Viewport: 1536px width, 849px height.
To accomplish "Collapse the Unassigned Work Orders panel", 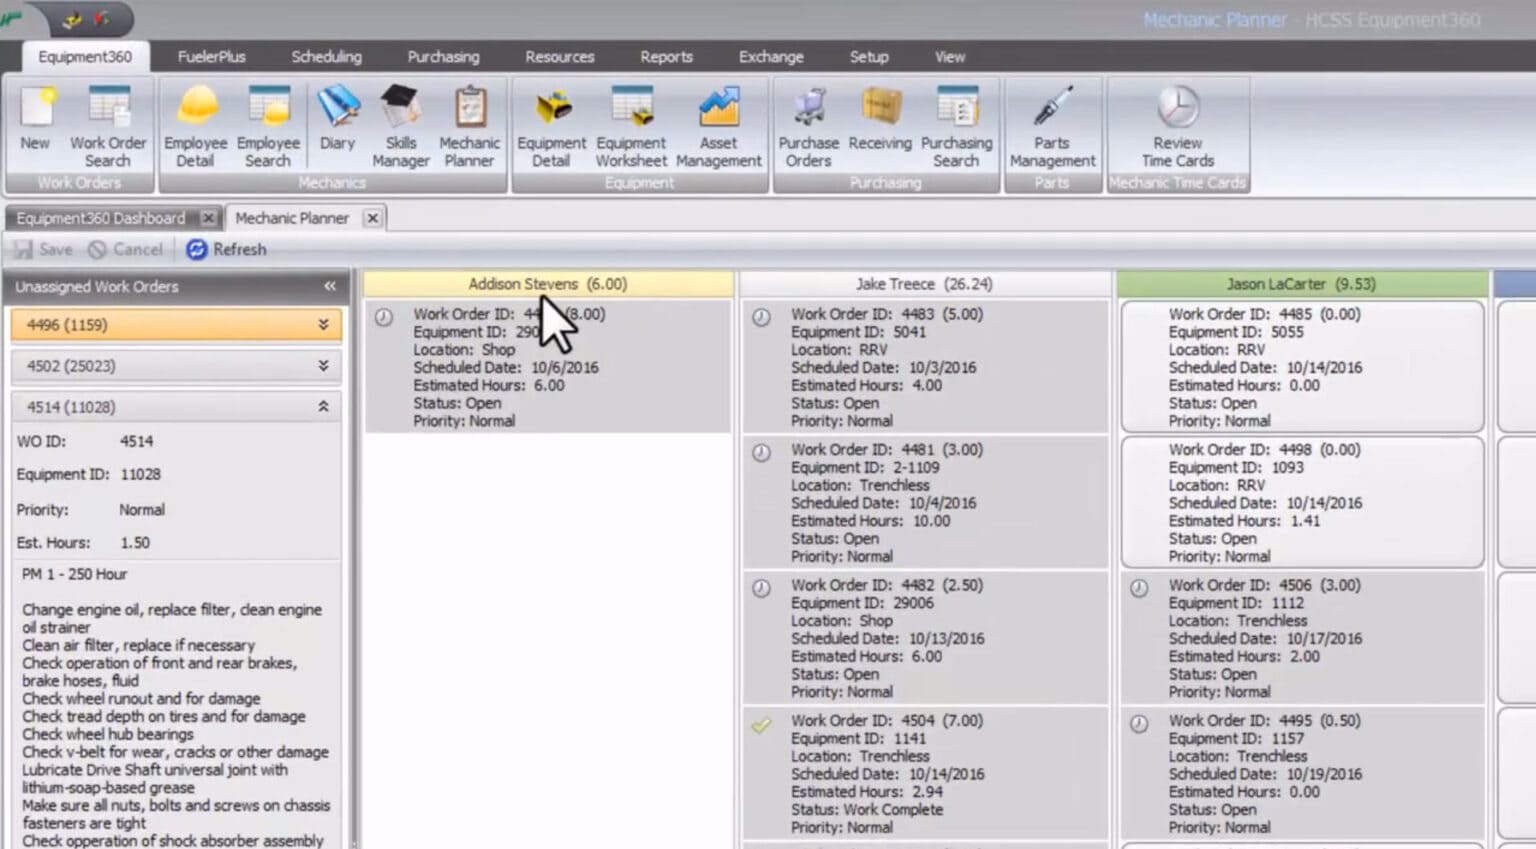I will click(x=330, y=286).
